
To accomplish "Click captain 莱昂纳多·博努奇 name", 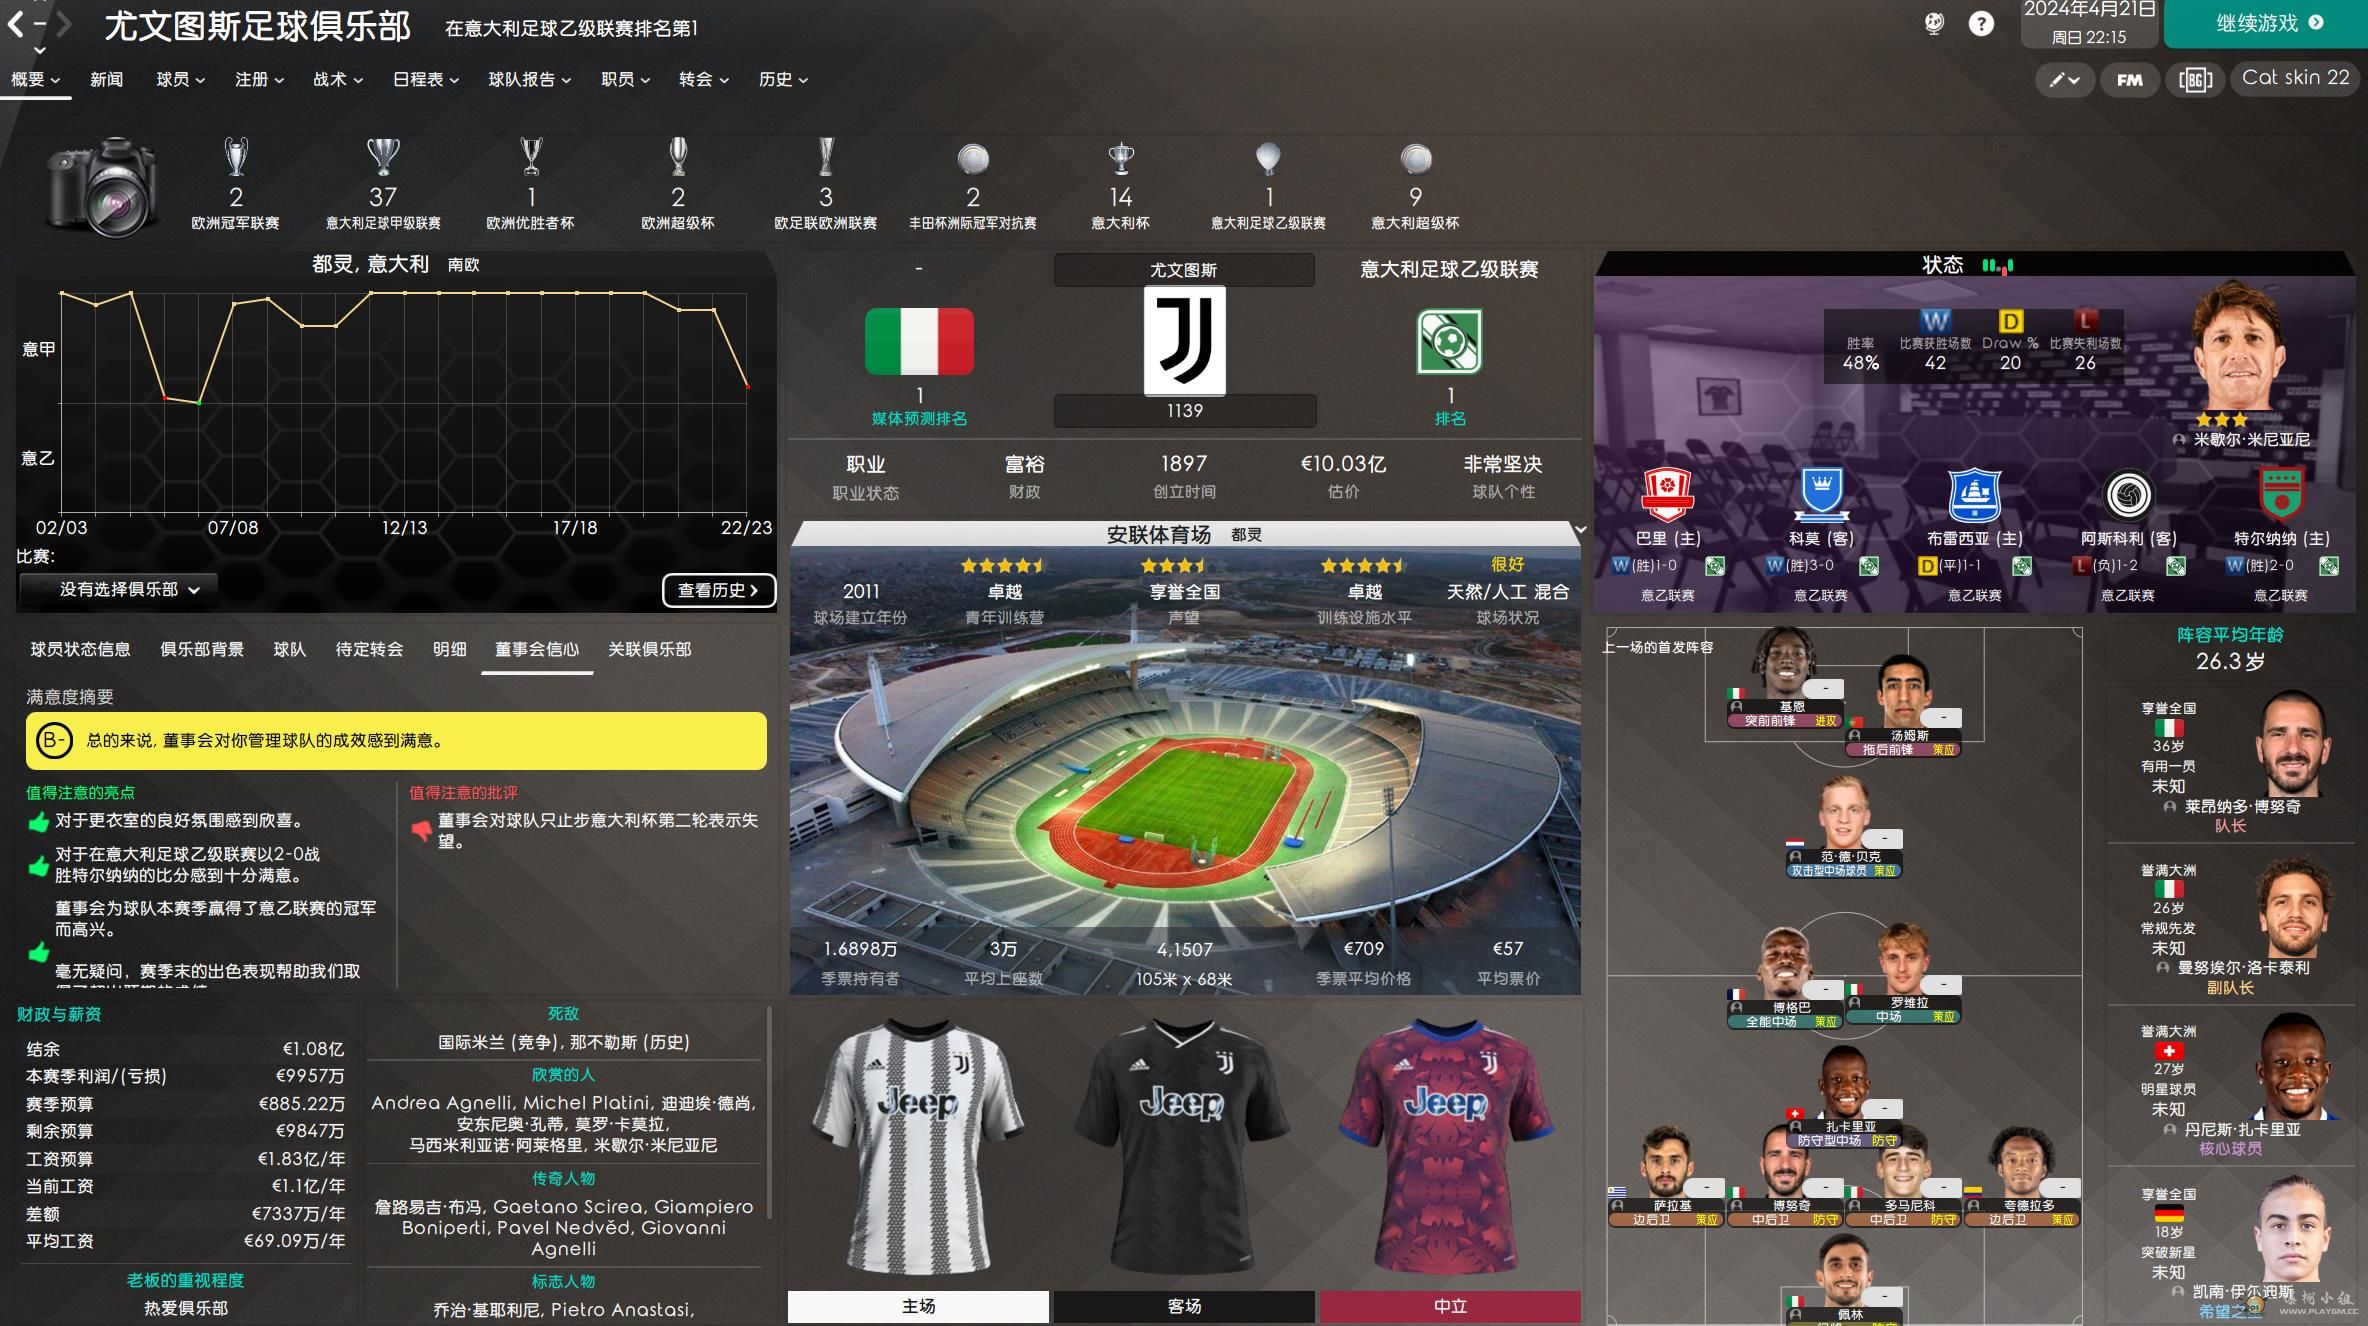I will [x=2242, y=806].
